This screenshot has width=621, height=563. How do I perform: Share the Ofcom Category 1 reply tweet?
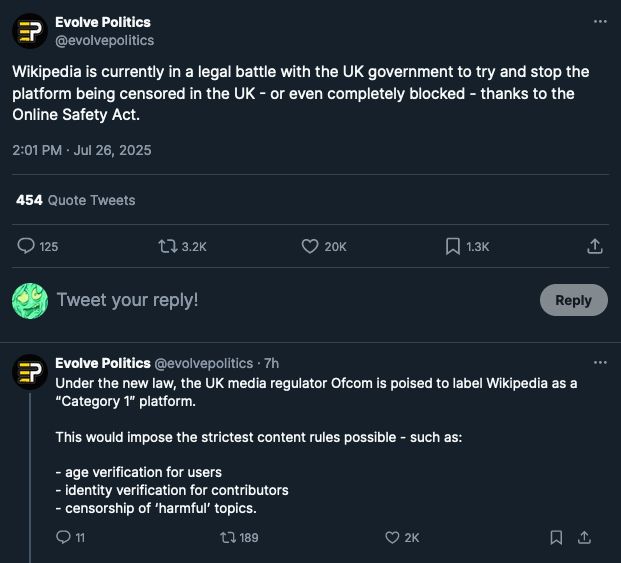(x=584, y=537)
